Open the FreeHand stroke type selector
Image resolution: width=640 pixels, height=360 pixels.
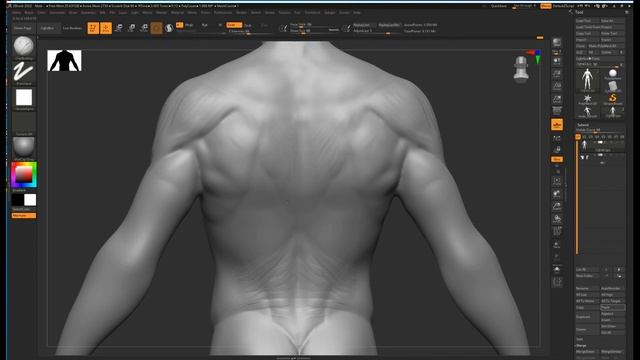[x=24, y=72]
